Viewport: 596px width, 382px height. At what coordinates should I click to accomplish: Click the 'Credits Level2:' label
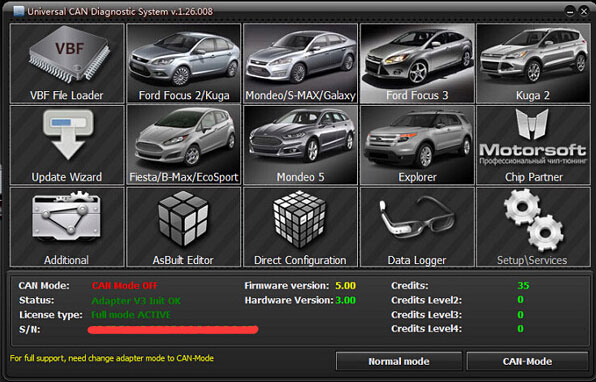click(426, 300)
